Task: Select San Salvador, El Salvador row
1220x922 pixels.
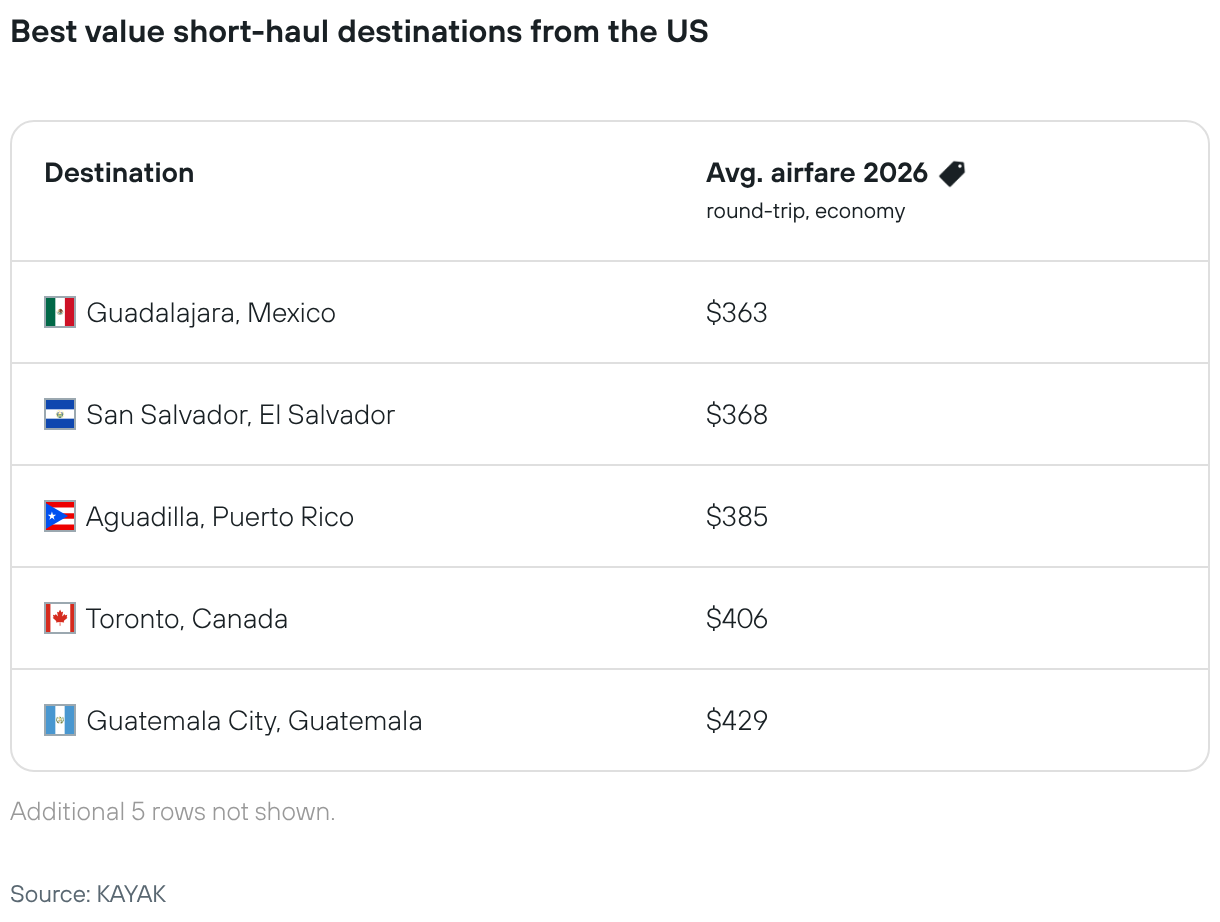Action: [610, 415]
